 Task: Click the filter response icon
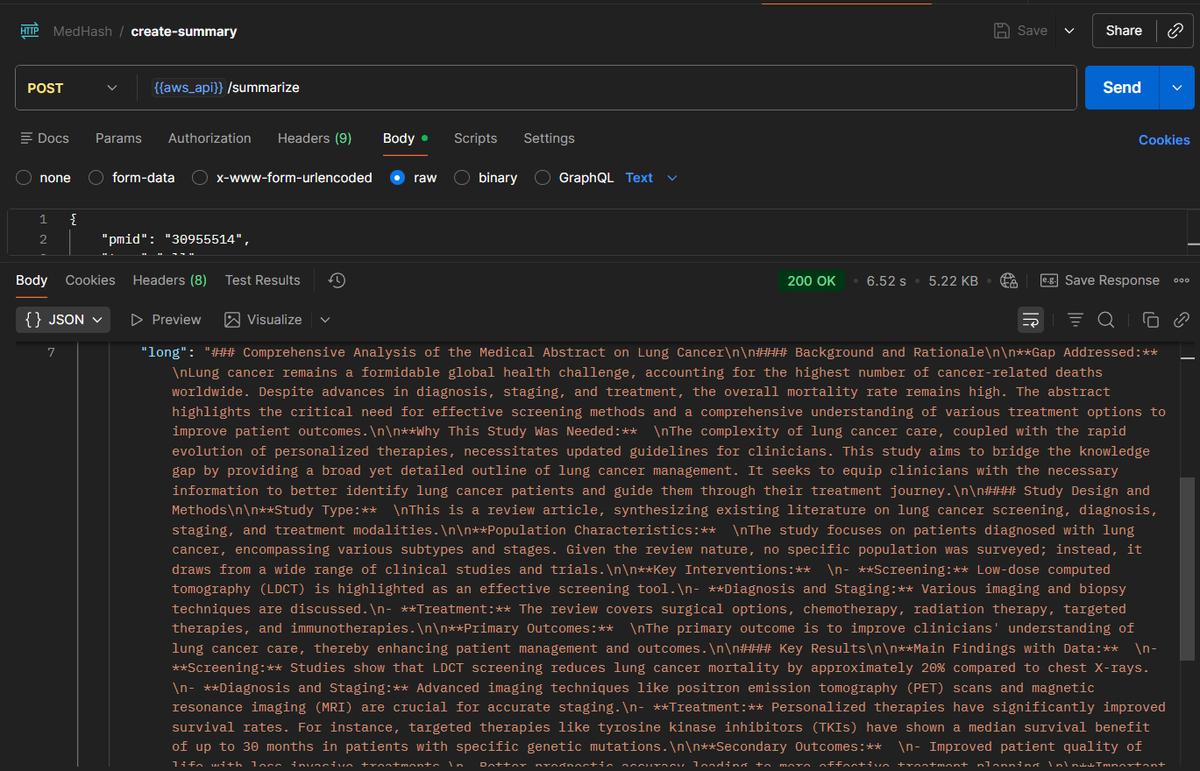pos(1076,320)
